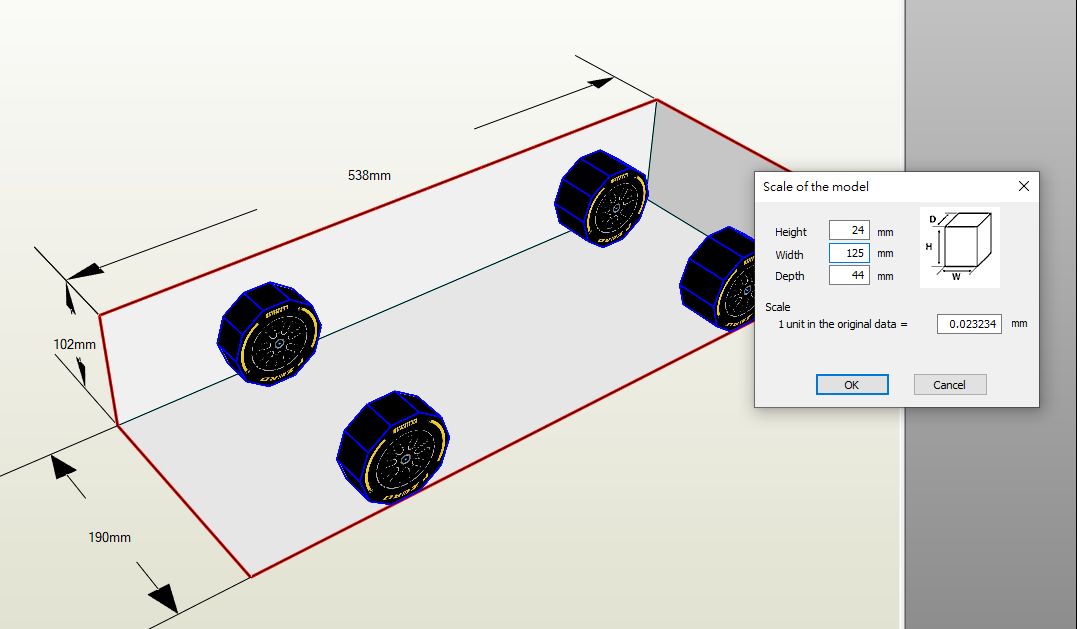This screenshot has width=1091, height=629.
Task: Click the Height input field
Action: [x=849, y=231]
